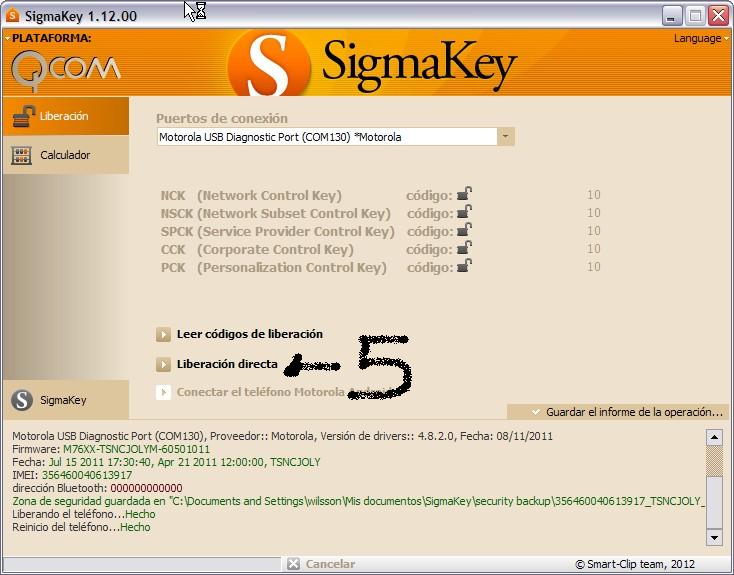Open the Language menu
This screenshot has height=575, width=734.
tap(701, 38)
